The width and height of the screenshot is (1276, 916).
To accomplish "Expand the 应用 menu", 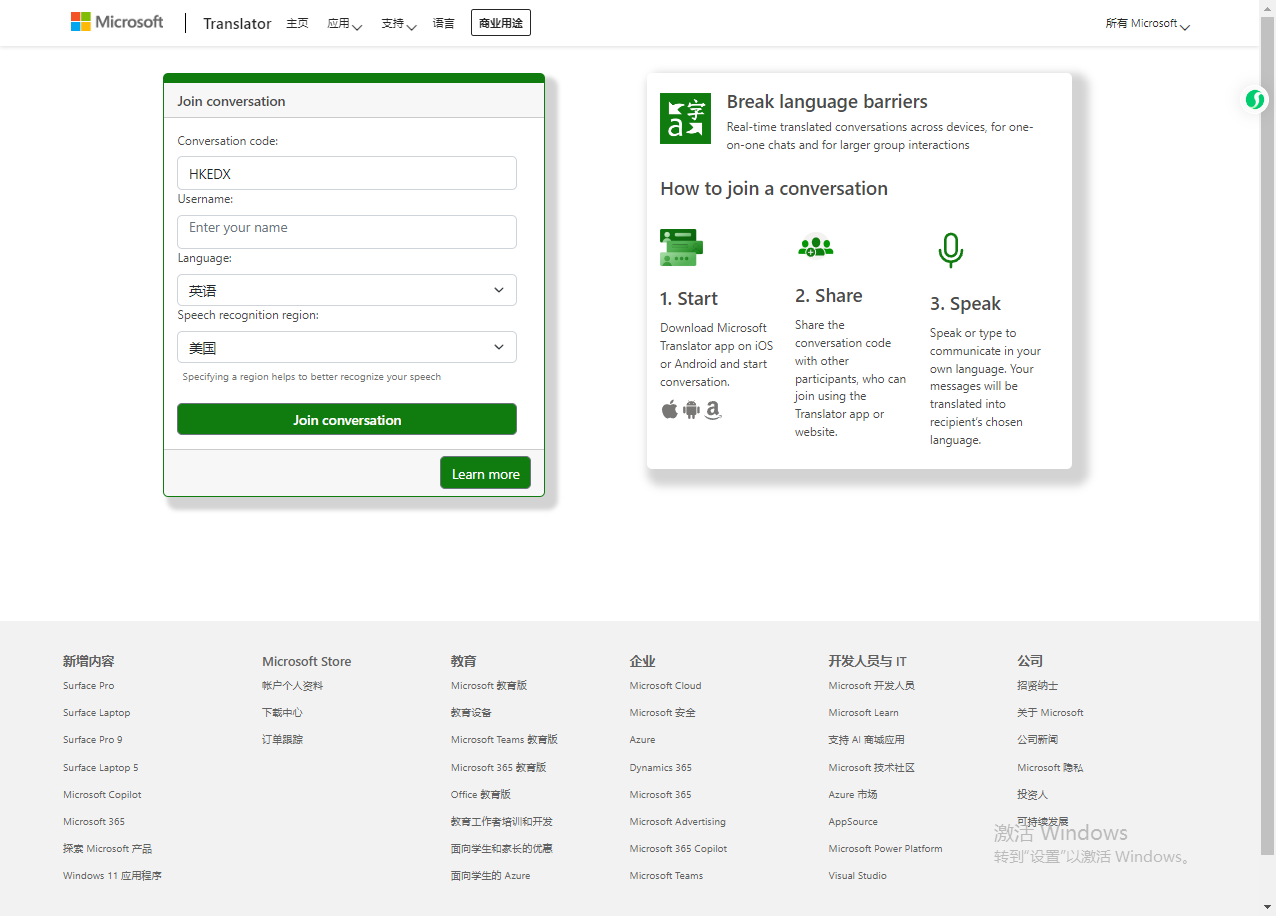I will pyautogui.click(x=344, y=23).
